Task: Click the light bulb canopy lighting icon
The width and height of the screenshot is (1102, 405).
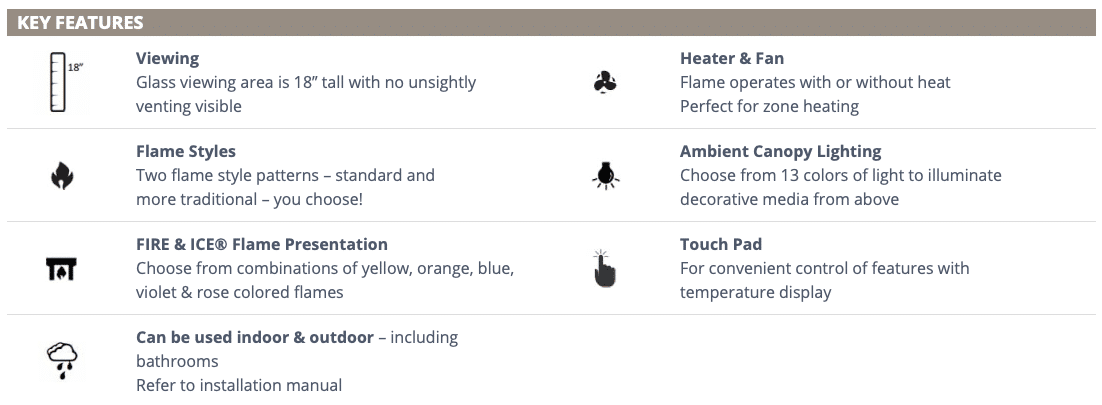Action: (605, 176)
